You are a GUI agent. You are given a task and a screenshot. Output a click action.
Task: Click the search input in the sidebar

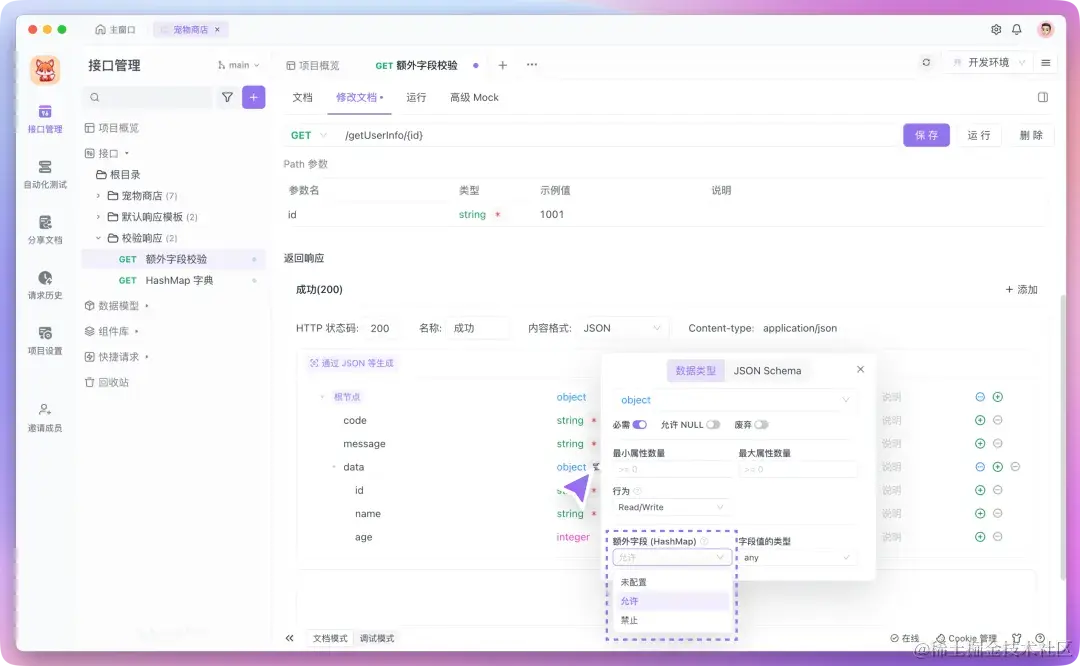pyautogui.click(x=147, y=97)
